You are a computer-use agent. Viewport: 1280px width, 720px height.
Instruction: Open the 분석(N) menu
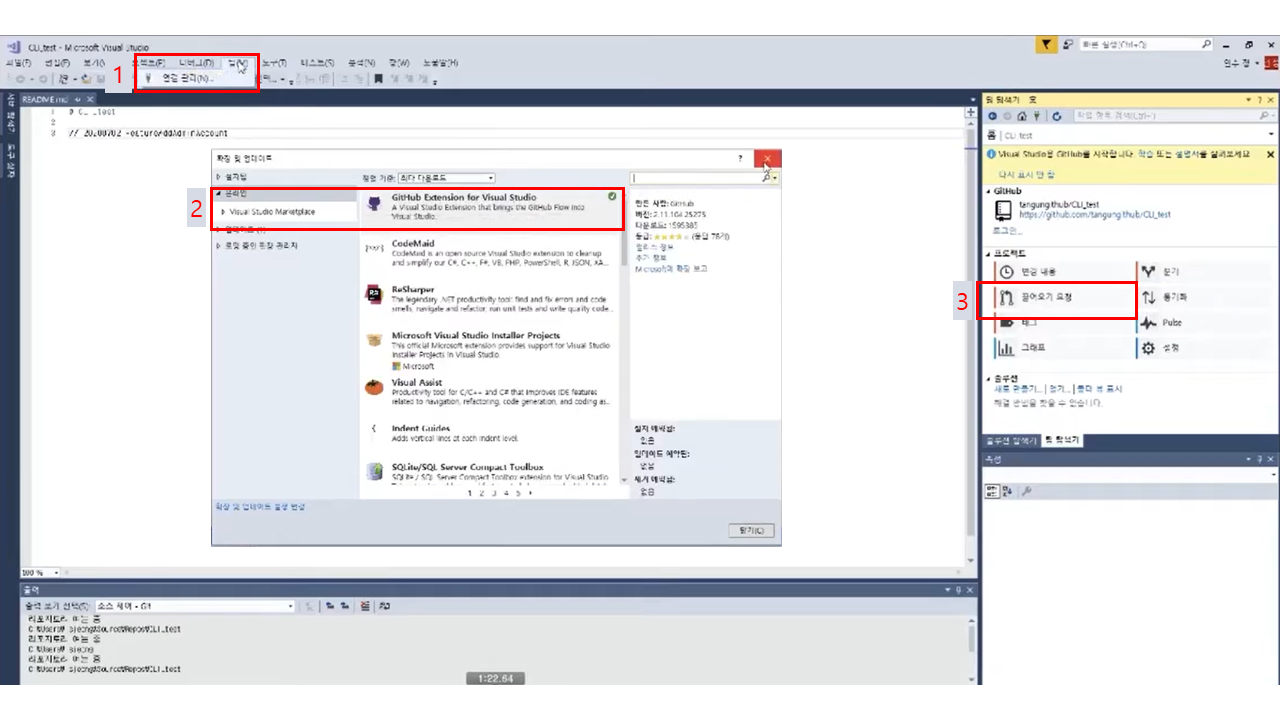point(361,63)
